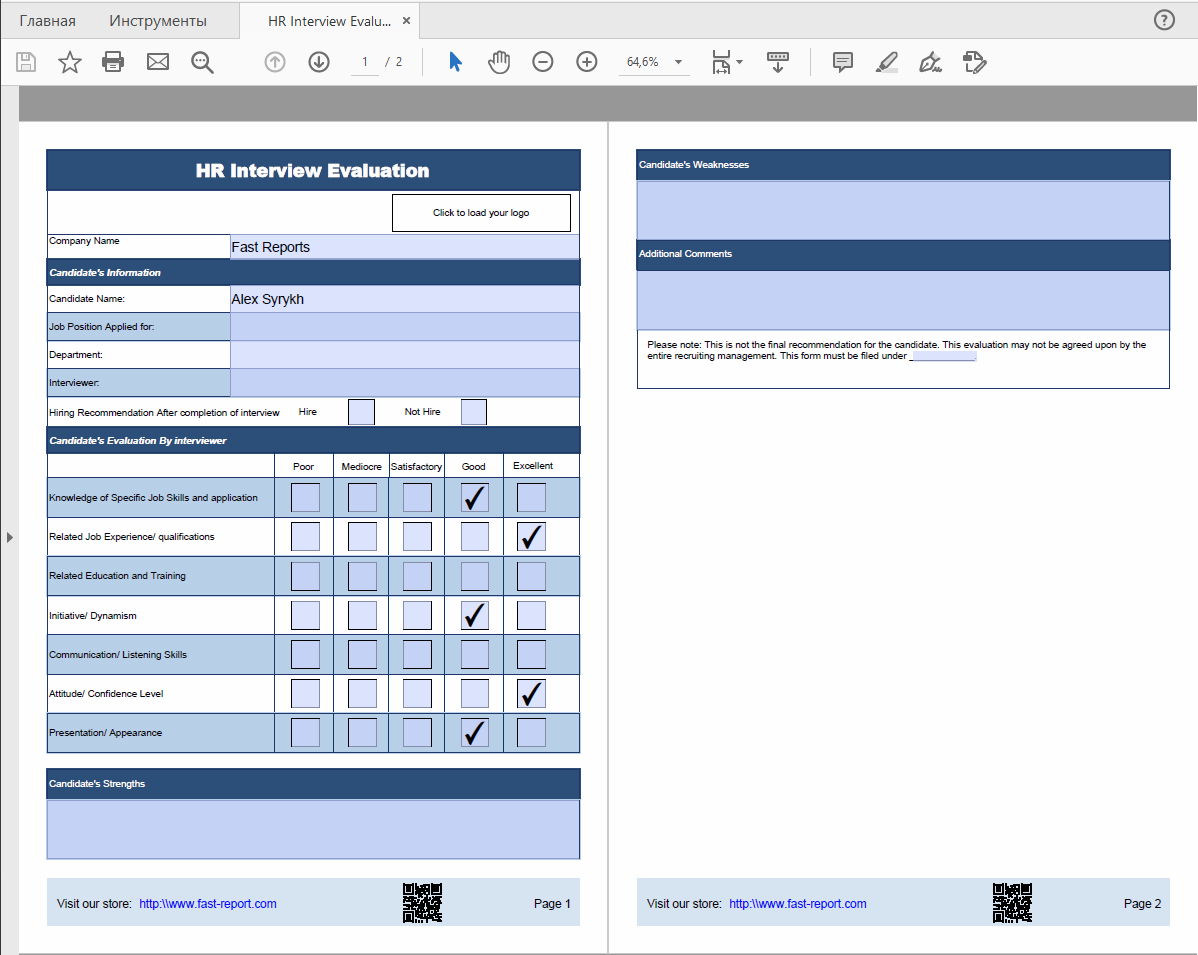The width and height of the screenshot is (1198, 955).
Task: Click the Additional Comments text area
Action: [903, 300]
